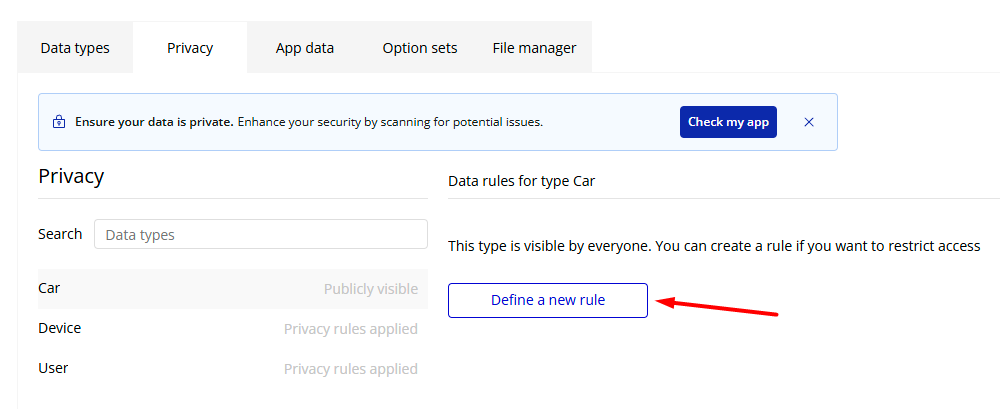Click the Publicly visible status for Car
1000x409 pixels.
(370, 289)
